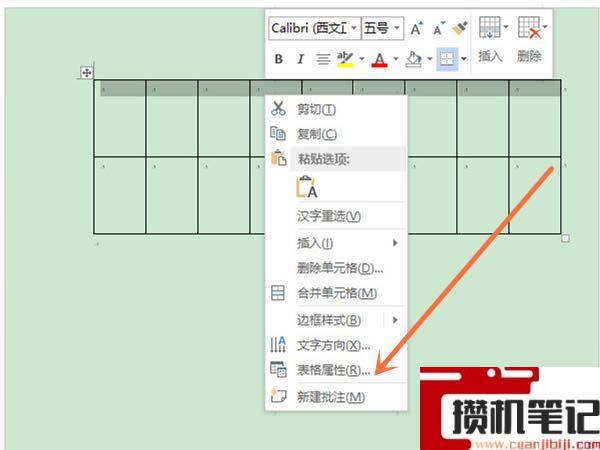Choose 剪切(T) from the context menu
The height and width of the screenshot is (450, 600).
pyautogui.click(x=336, y=109)
